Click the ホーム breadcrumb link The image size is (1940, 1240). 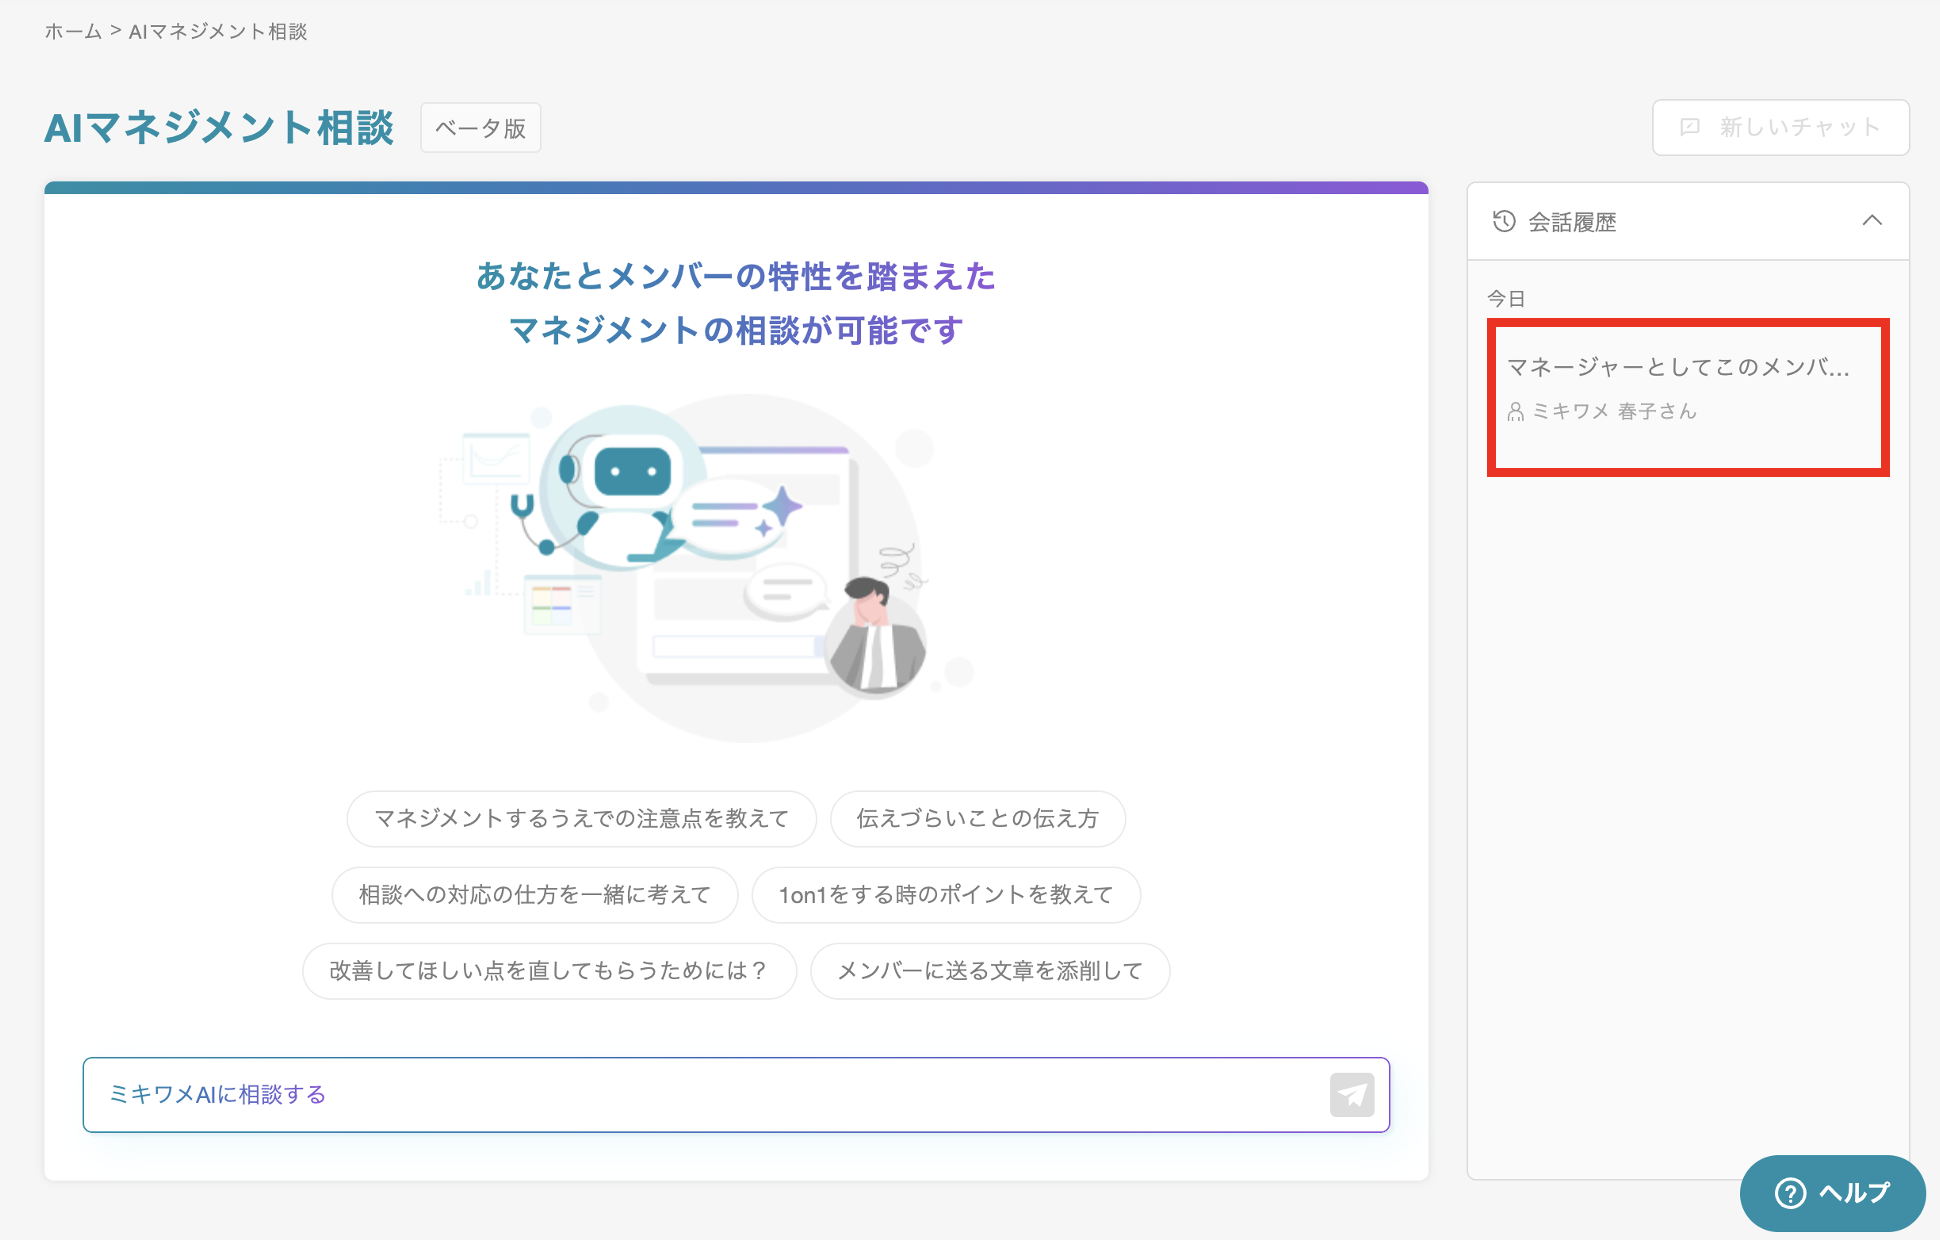[x=73, y=32]
